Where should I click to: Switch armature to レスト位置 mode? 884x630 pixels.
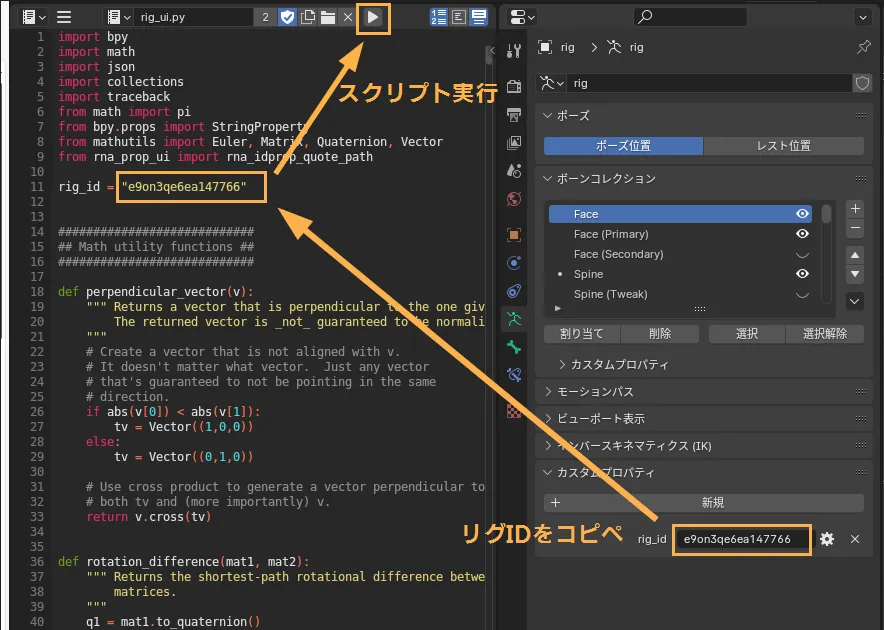click(783, 146)
